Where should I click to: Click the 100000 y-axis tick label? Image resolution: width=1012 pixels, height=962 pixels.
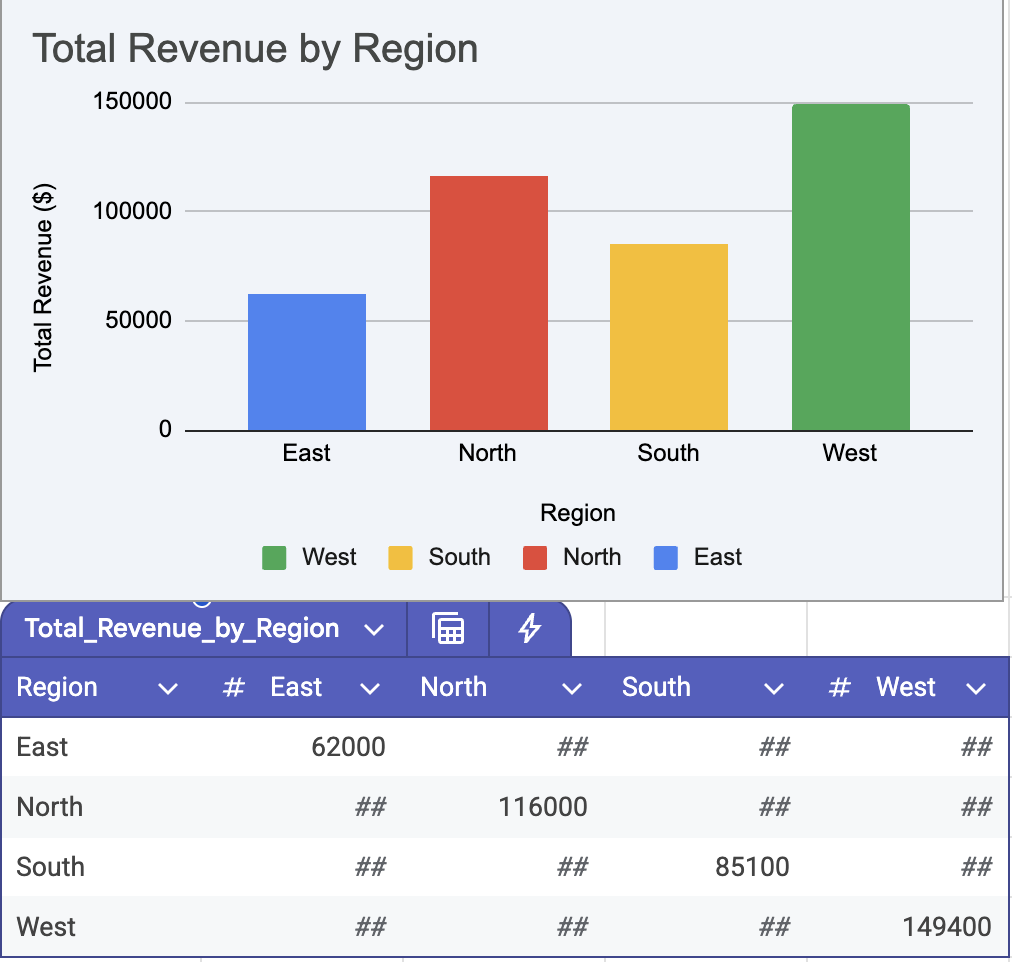pos(132,211)
